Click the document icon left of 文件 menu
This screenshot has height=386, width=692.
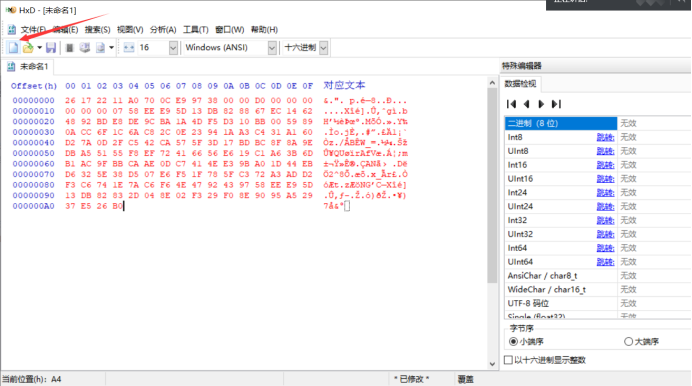click(x=12, y=30)
